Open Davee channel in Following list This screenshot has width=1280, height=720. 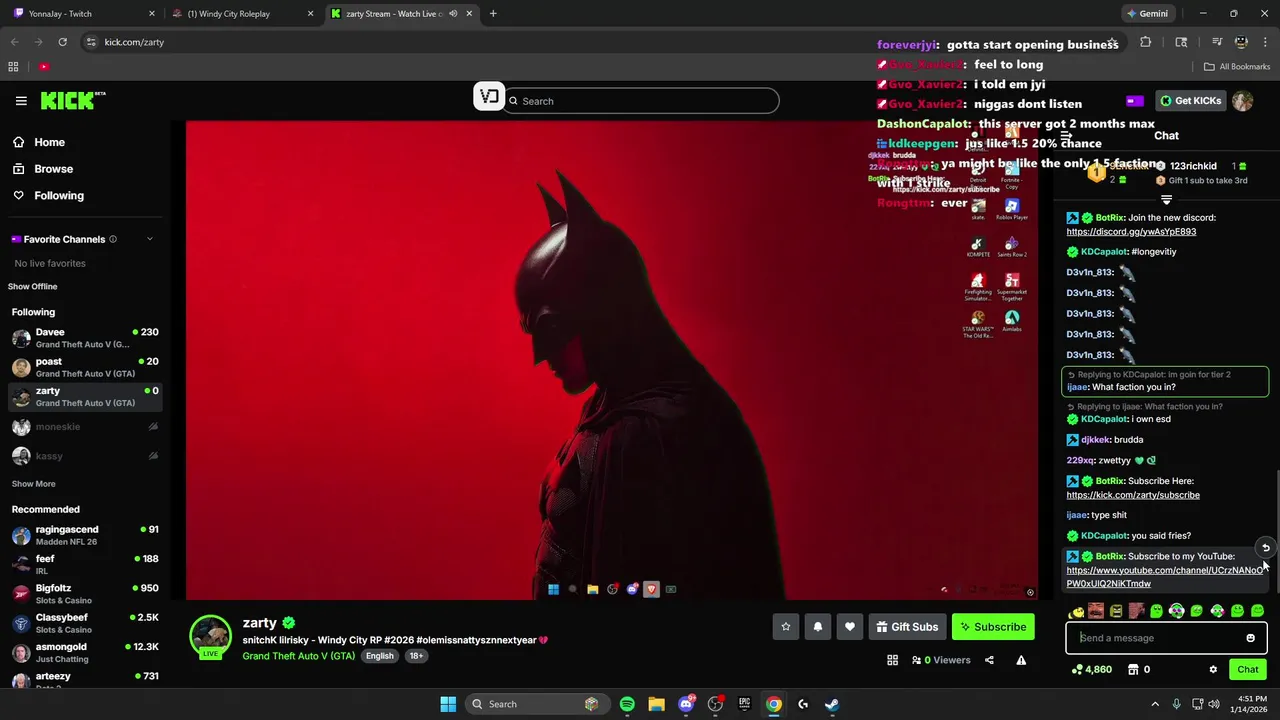point(85,338)
